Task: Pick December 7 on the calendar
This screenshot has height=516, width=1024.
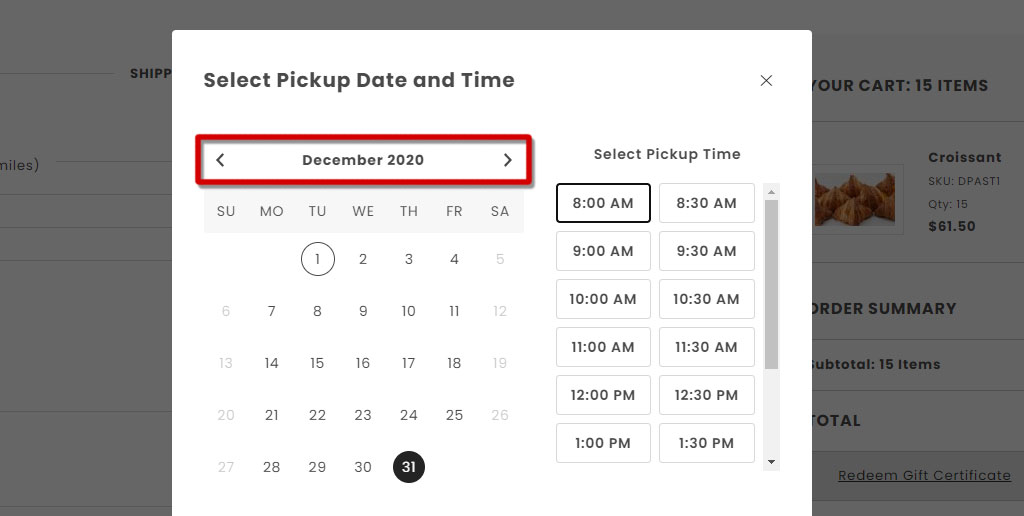Action: coord(272,312)
